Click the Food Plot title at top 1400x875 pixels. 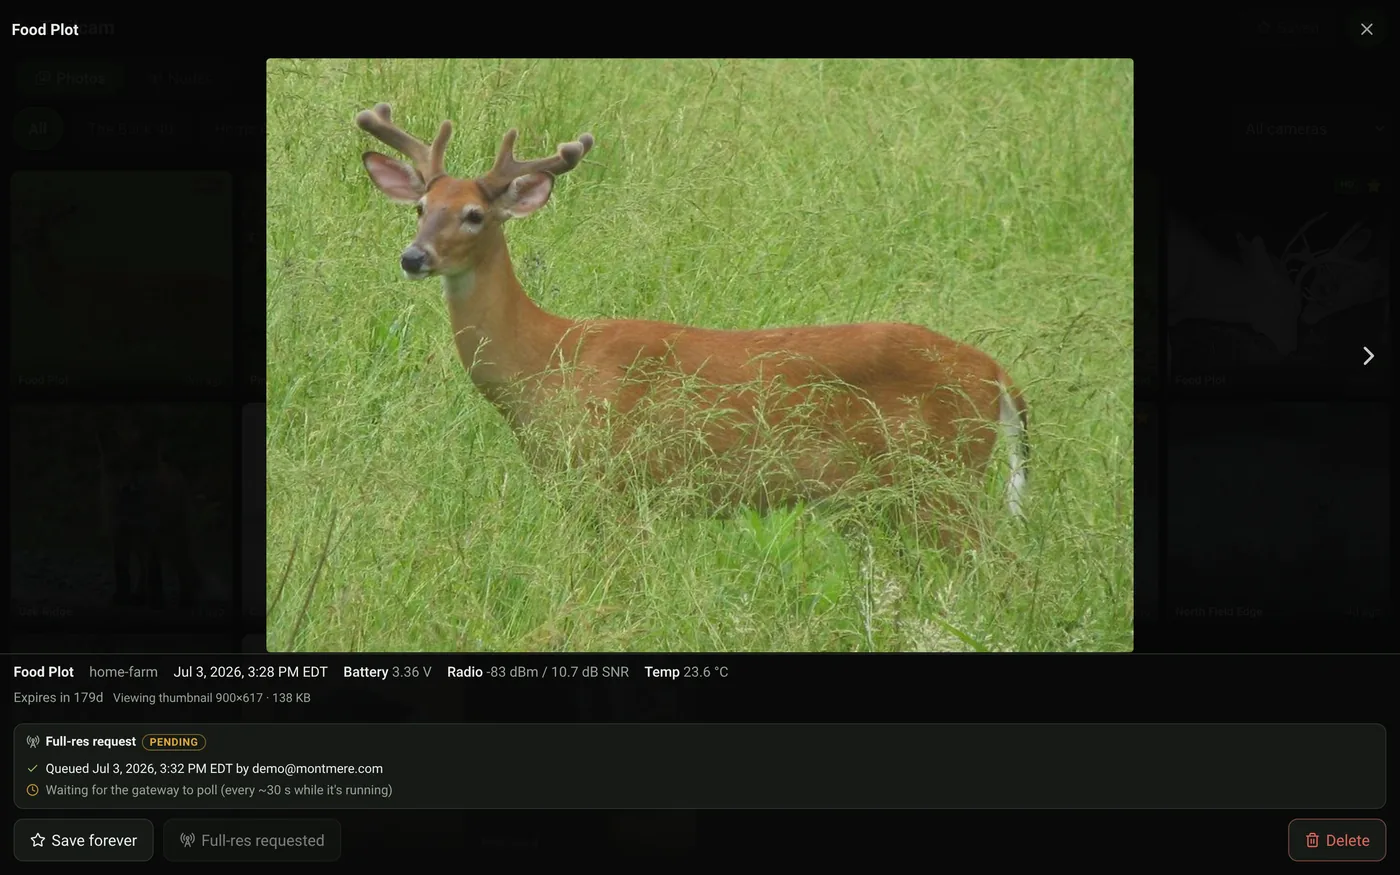(45, 29)
